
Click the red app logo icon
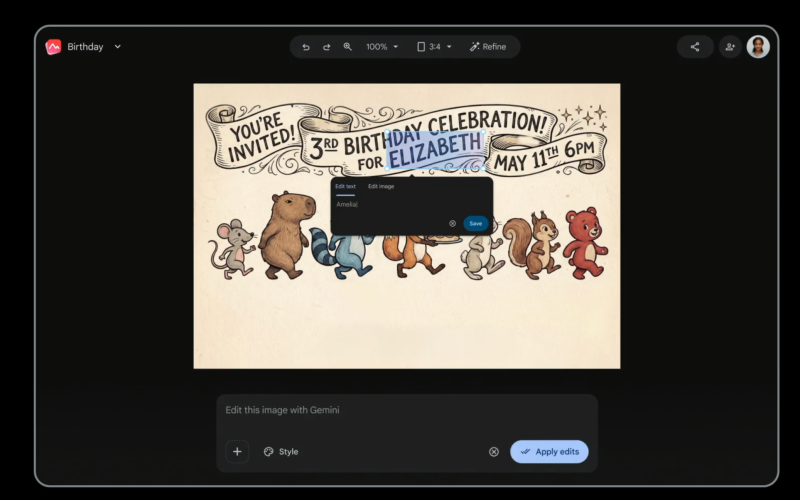click(53, 47)
